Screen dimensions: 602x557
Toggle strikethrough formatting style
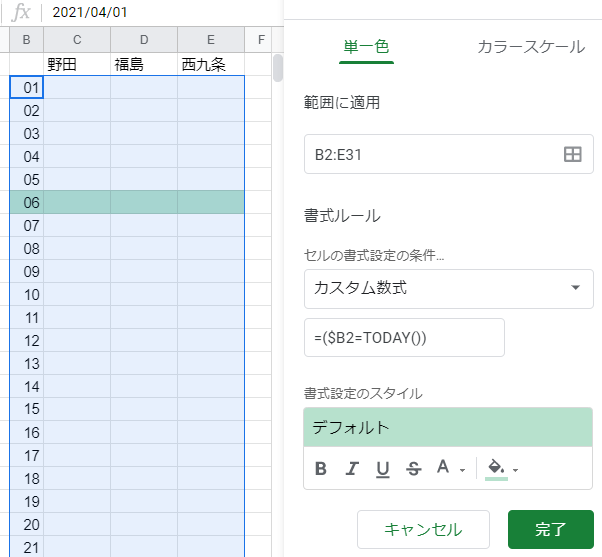point(413,469)
